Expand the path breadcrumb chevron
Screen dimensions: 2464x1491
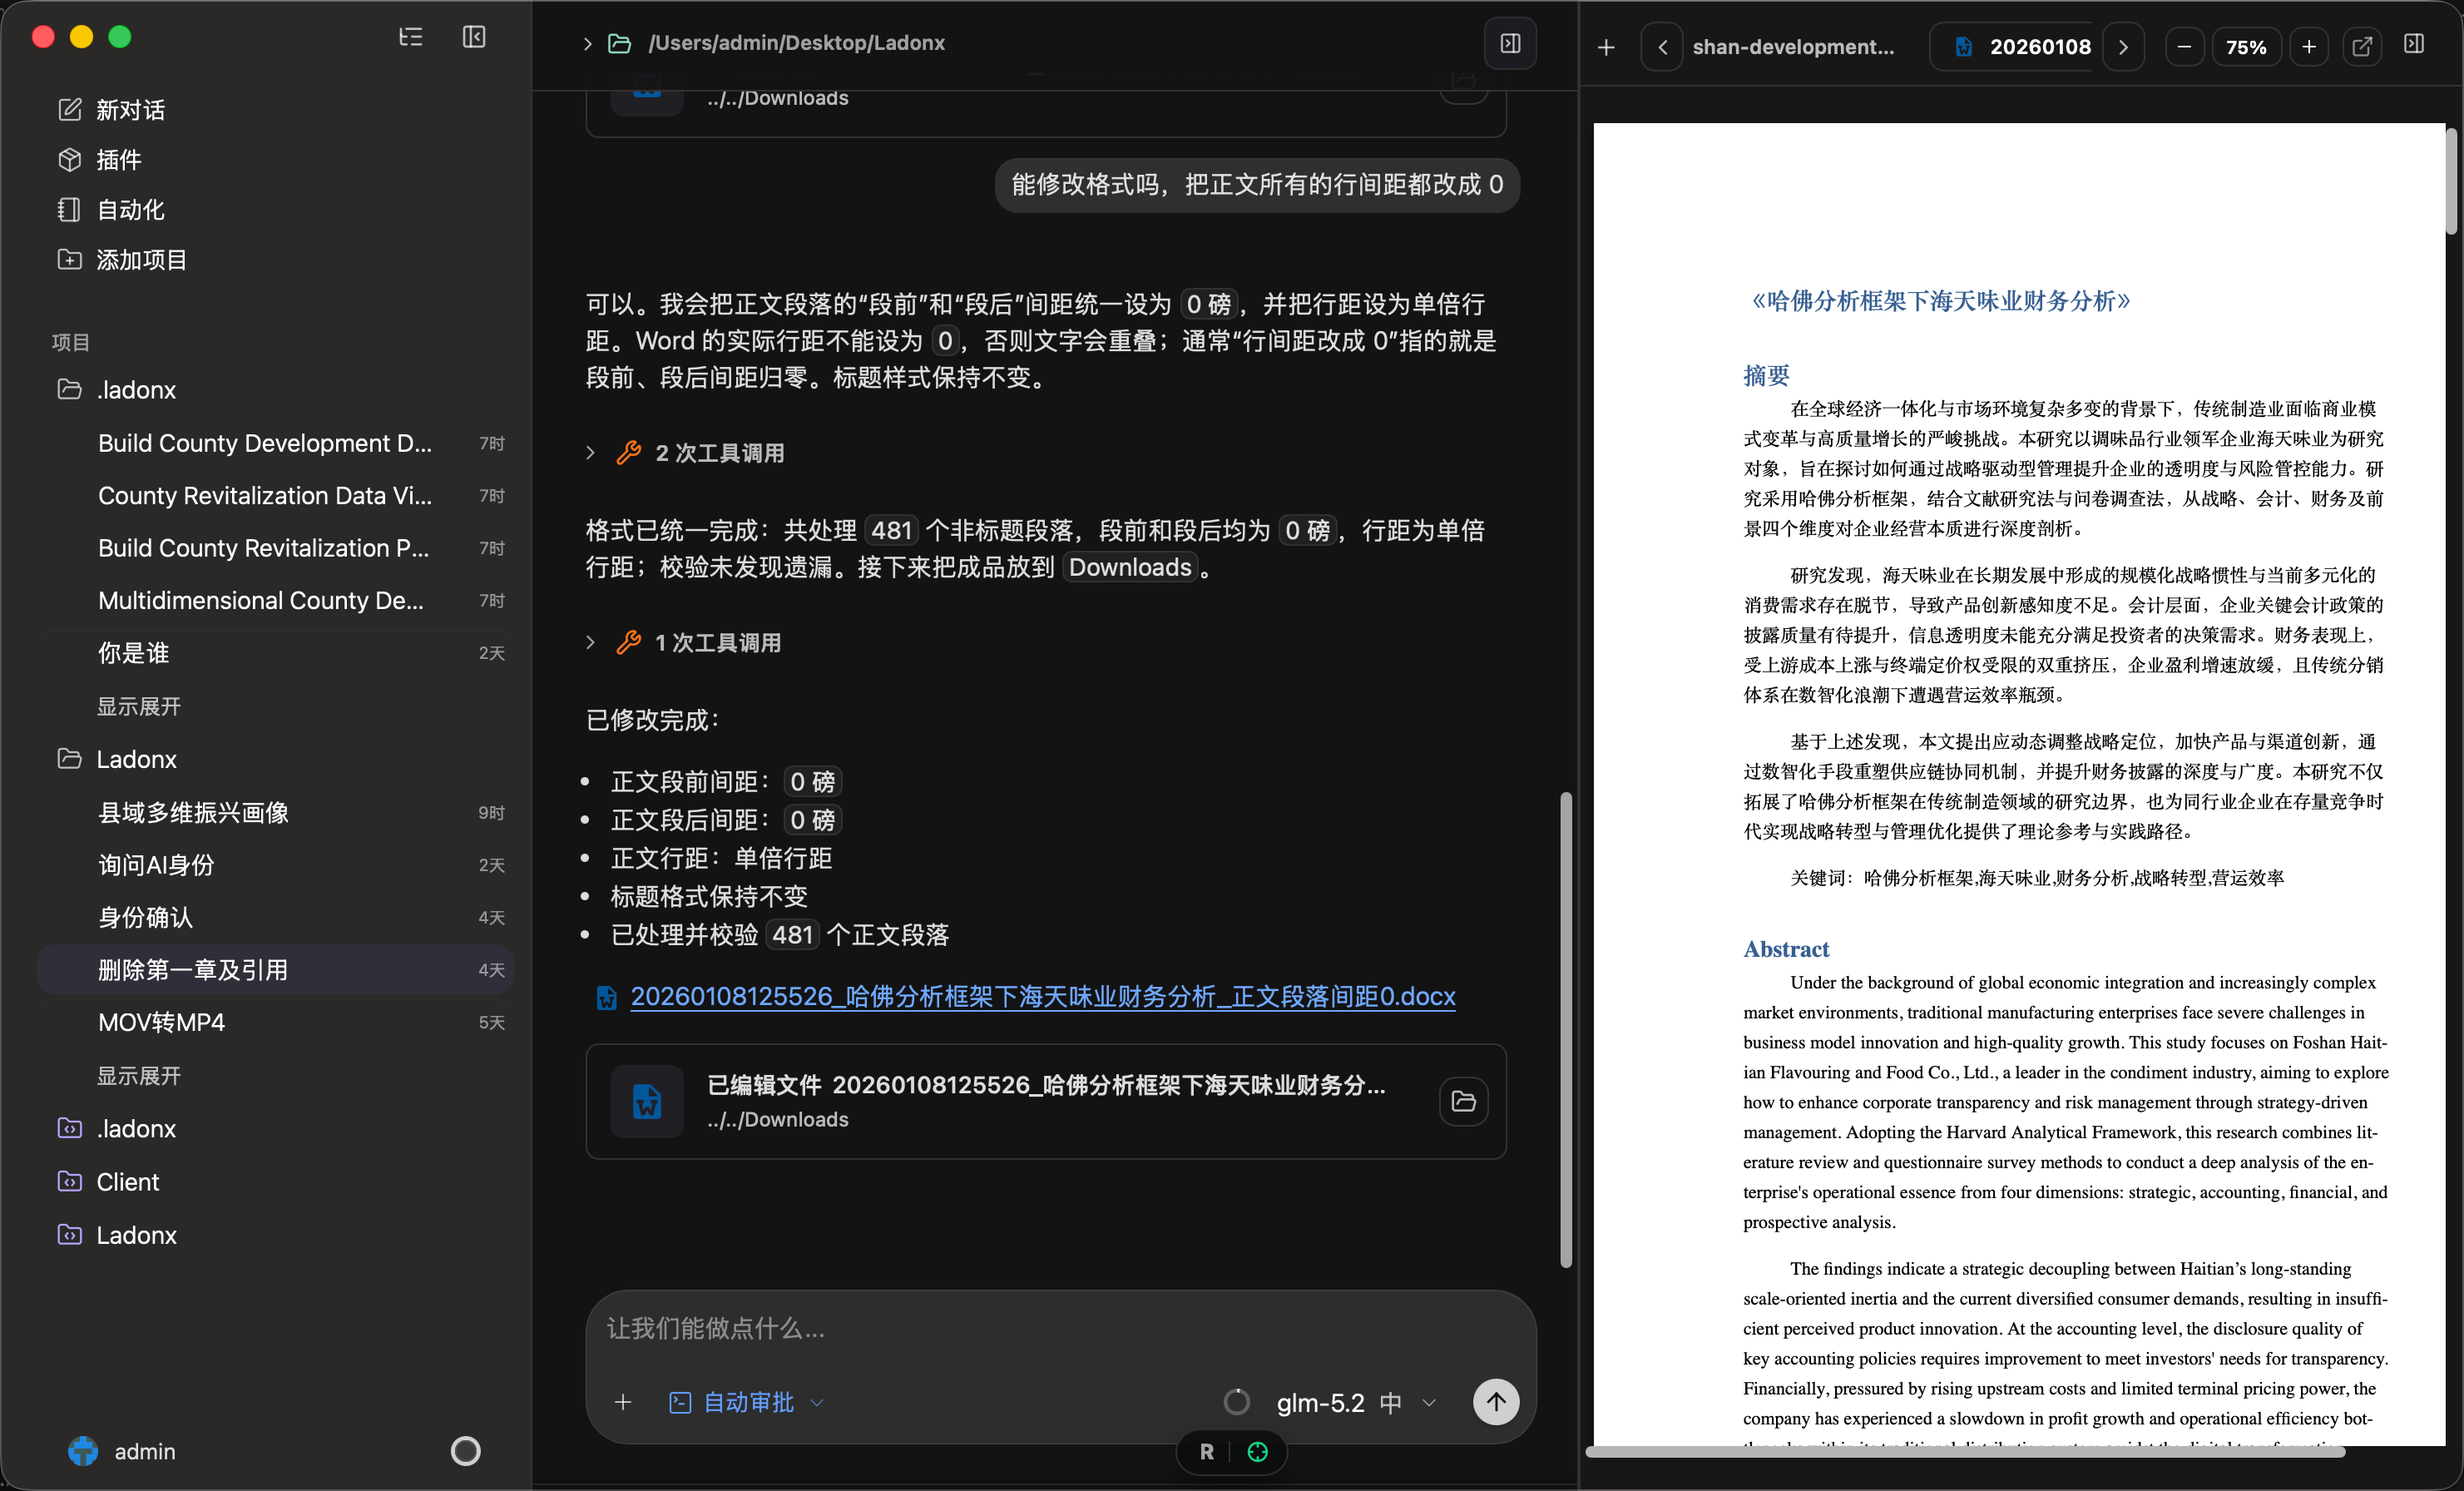587,44
